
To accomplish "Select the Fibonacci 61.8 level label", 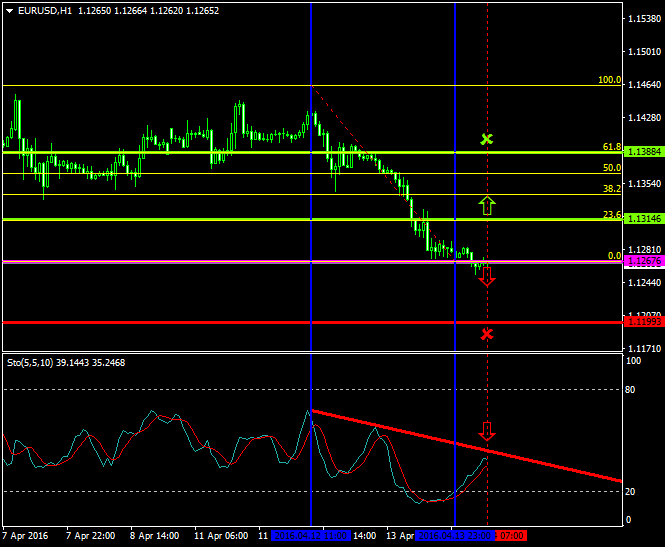I will pyautogui.click(x=612, y=147).
